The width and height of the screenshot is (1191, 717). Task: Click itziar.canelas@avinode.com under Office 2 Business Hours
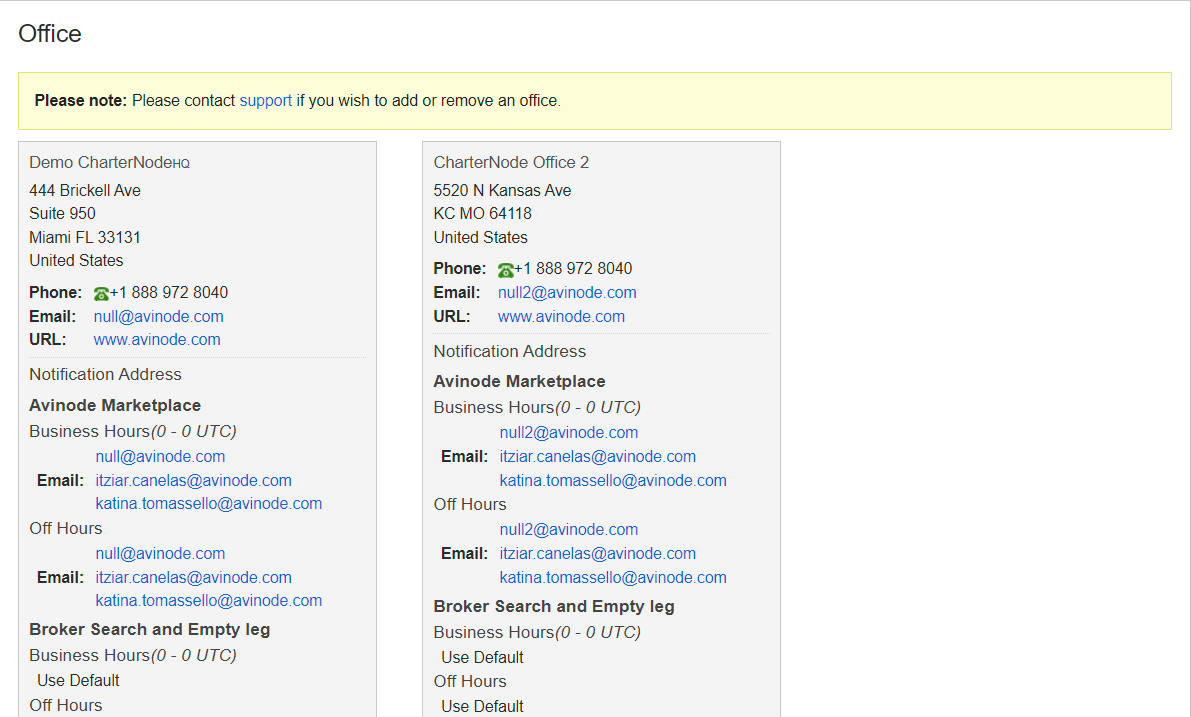pos(598,456)
